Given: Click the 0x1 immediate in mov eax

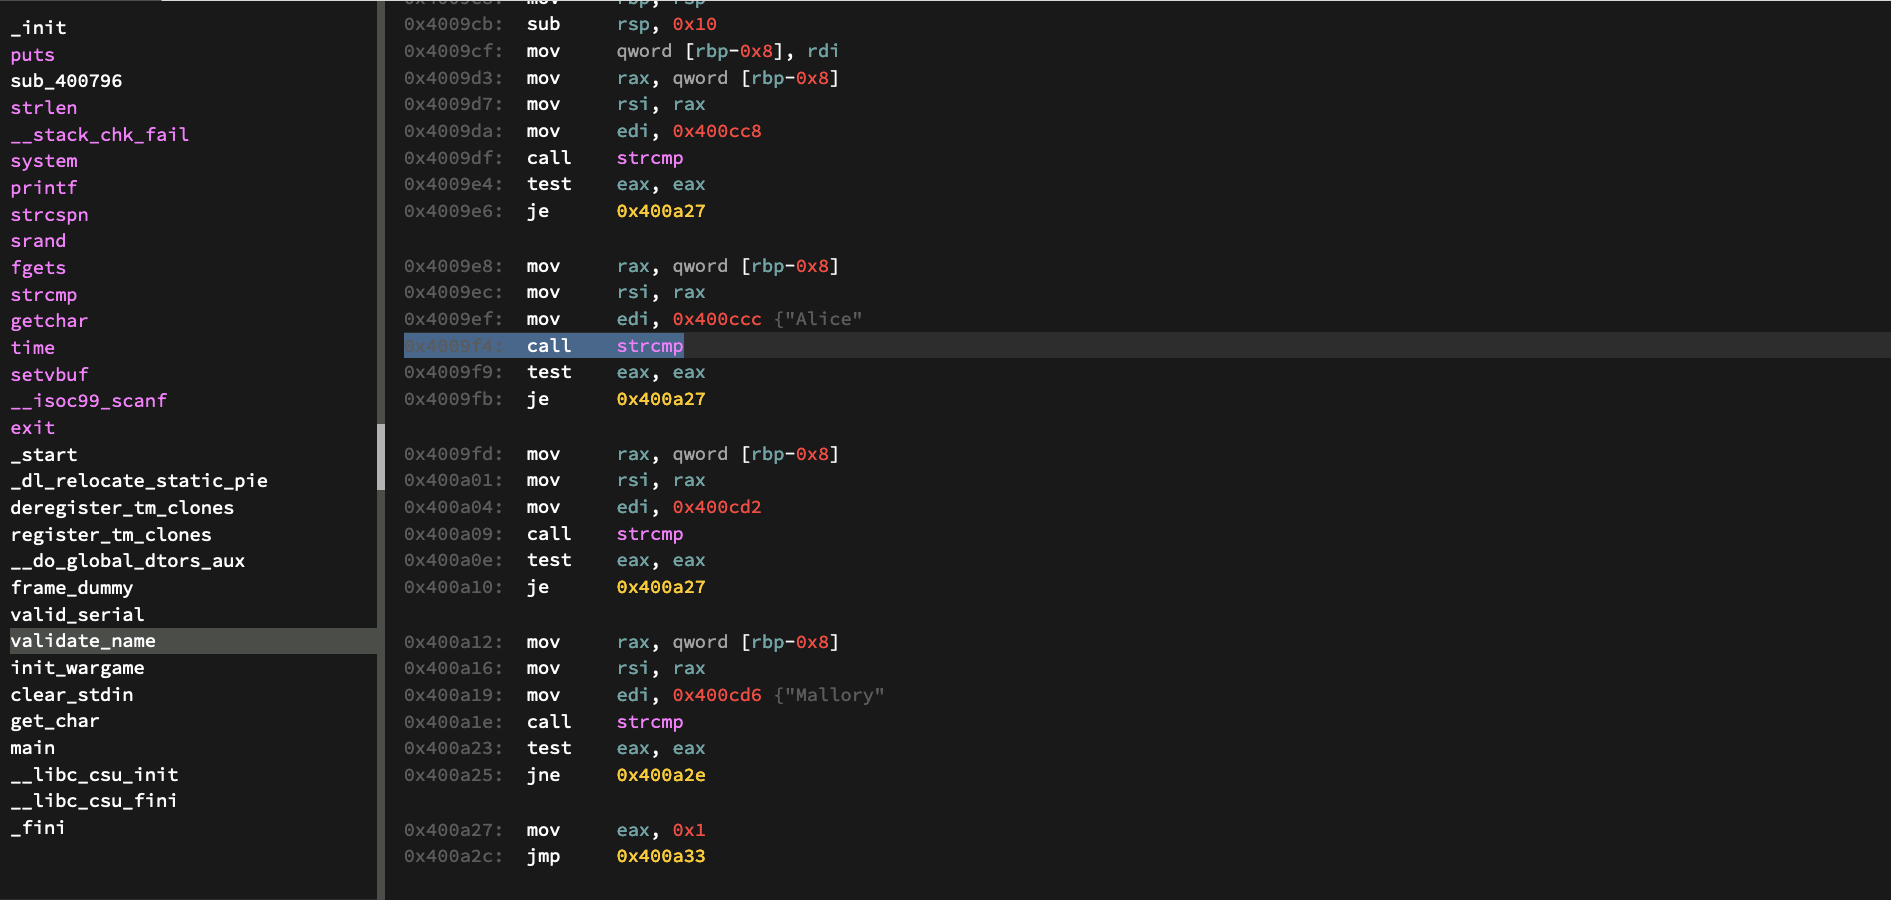Looking at the screenshot, I should [x=689, y=830].
